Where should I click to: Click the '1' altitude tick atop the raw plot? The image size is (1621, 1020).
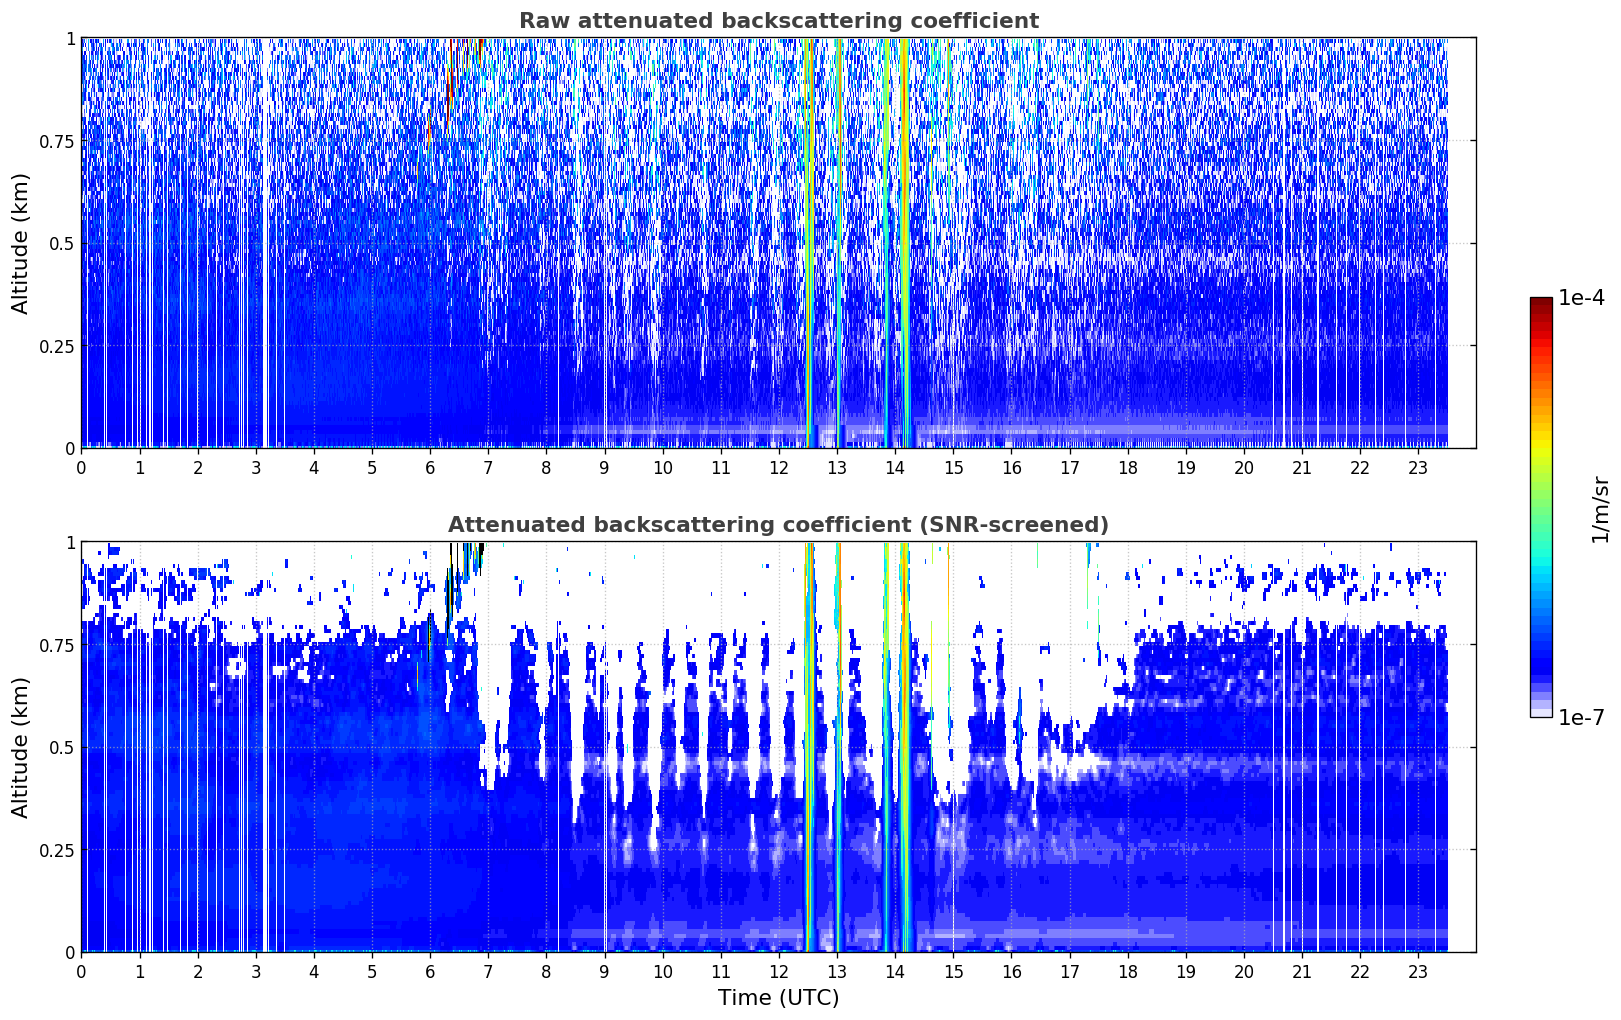(71, 38)
